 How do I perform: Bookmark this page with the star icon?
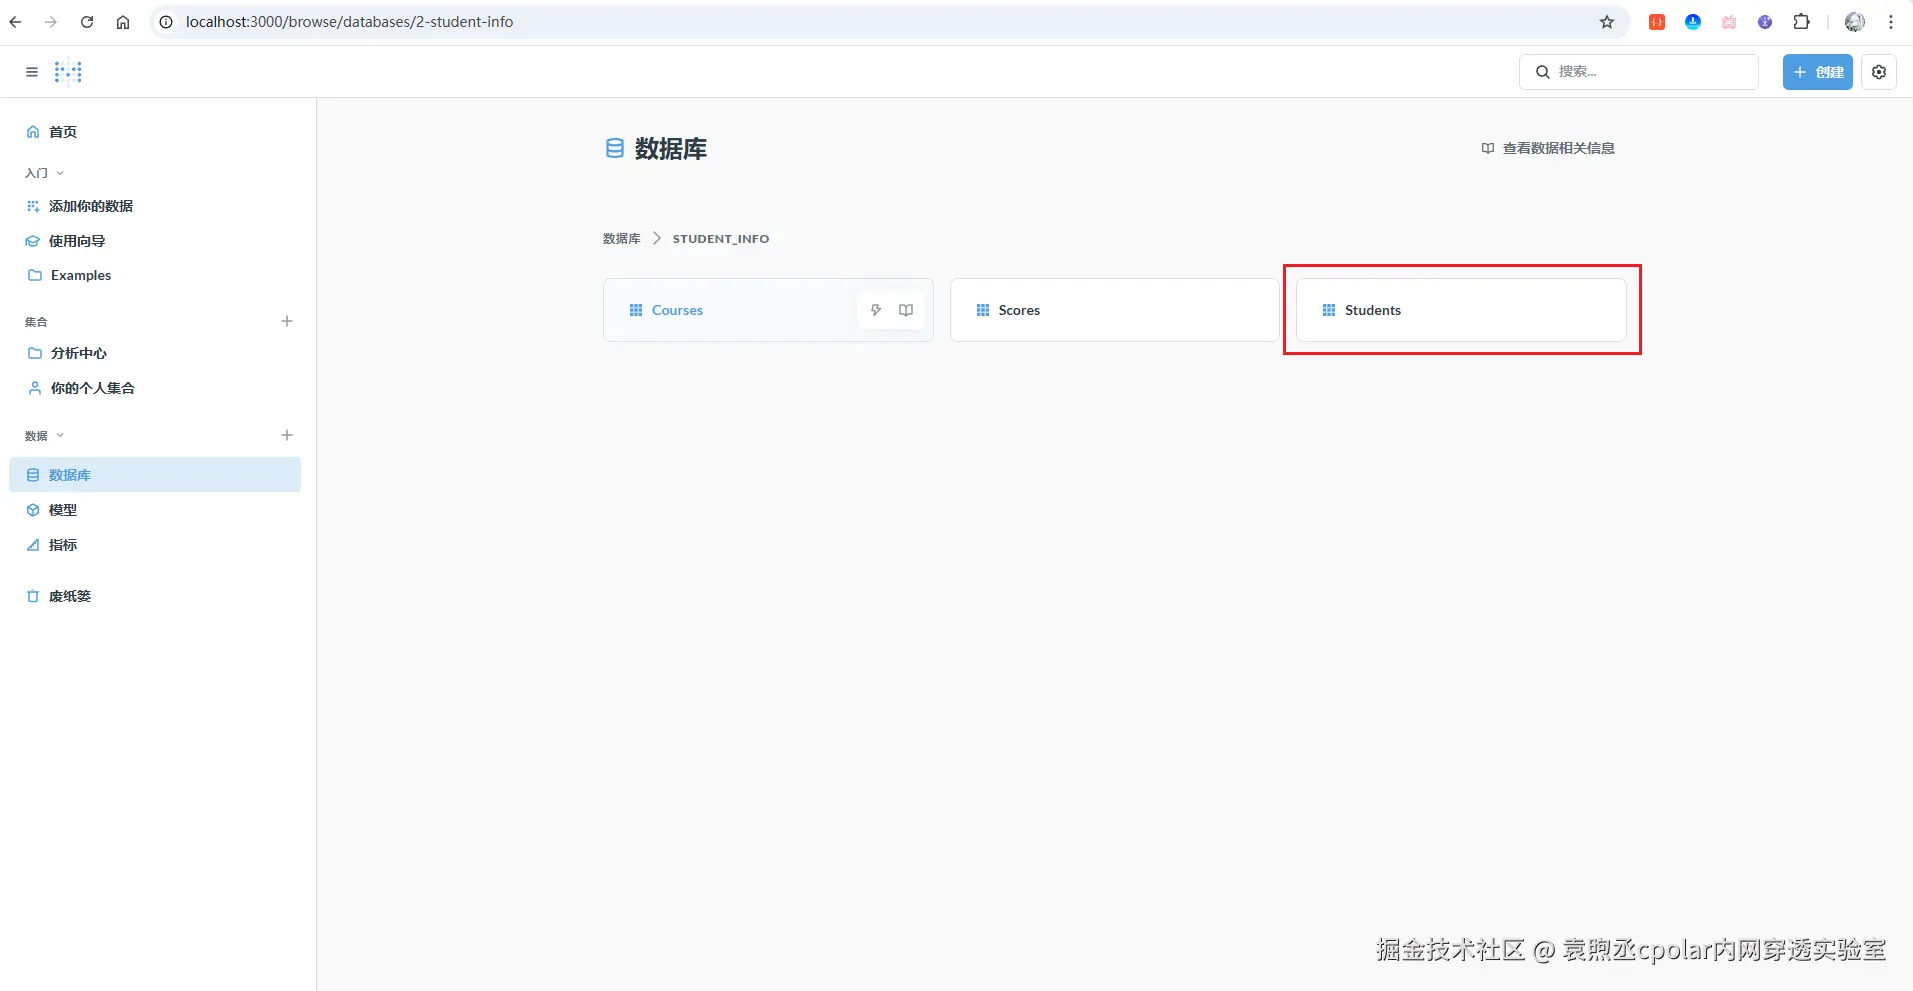click(x=1607, y=22)
